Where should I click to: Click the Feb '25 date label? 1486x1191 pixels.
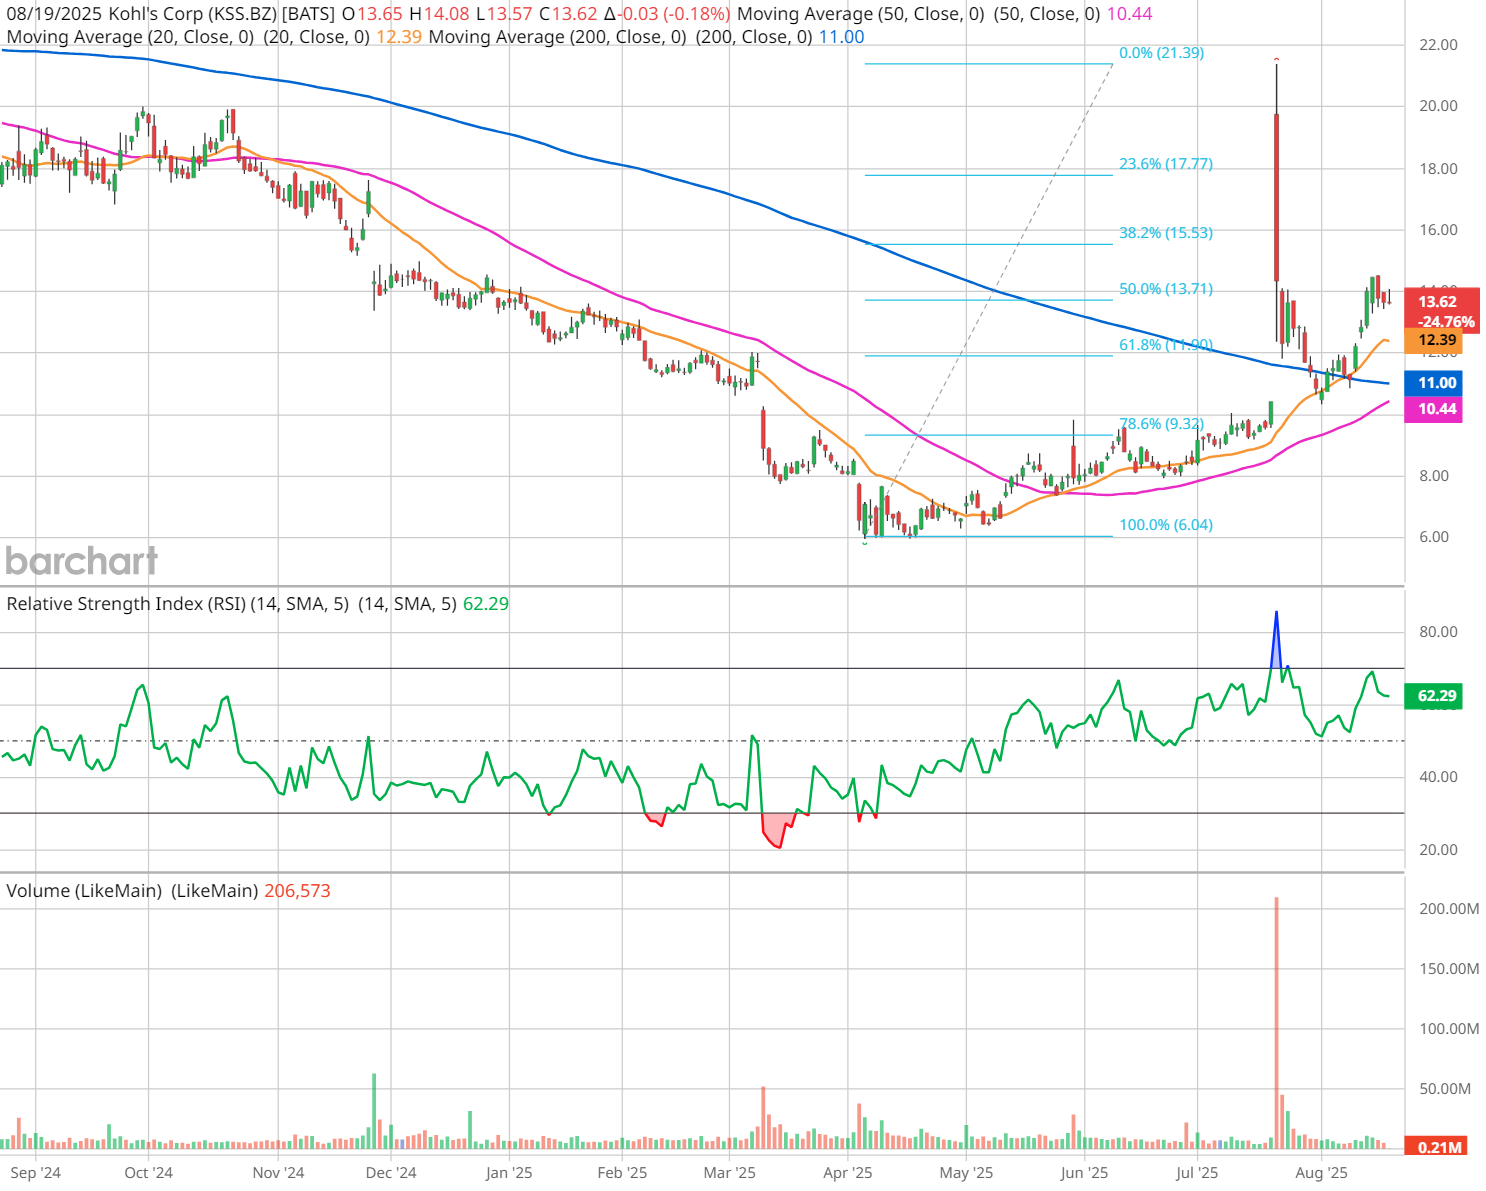click(622, 1173)
